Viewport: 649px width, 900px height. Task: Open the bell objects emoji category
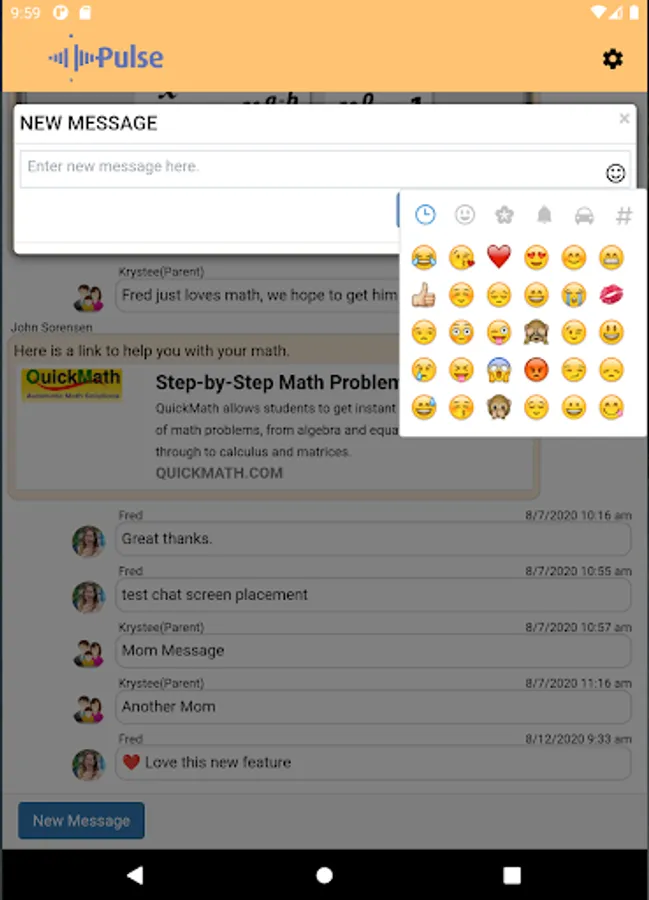pos(544,215)
